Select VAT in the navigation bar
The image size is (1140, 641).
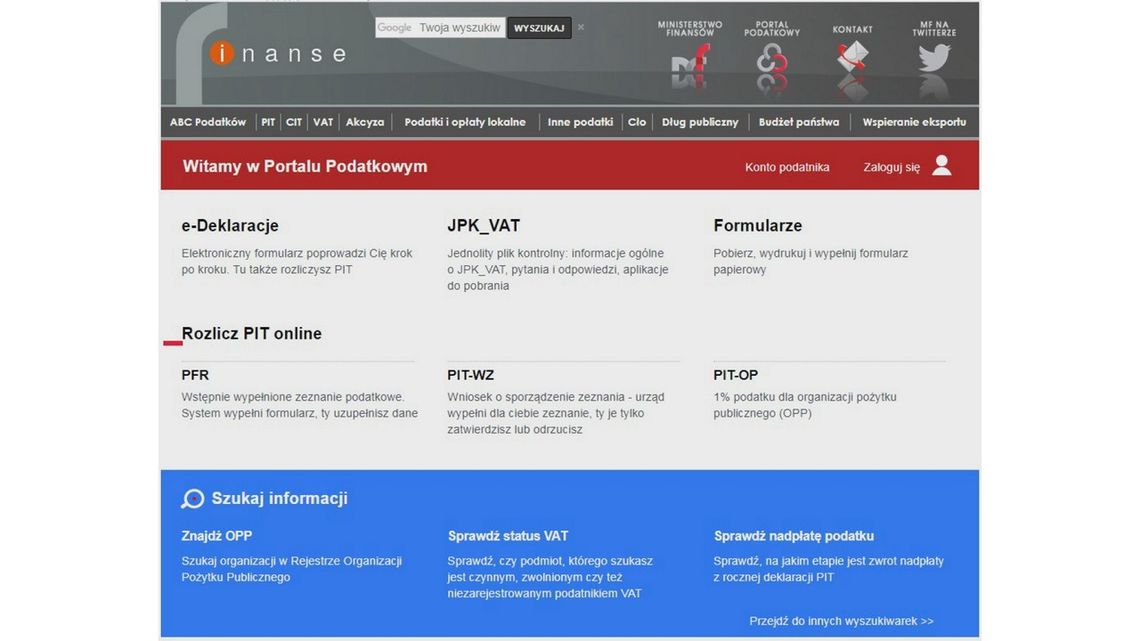(x=323, y=122)
